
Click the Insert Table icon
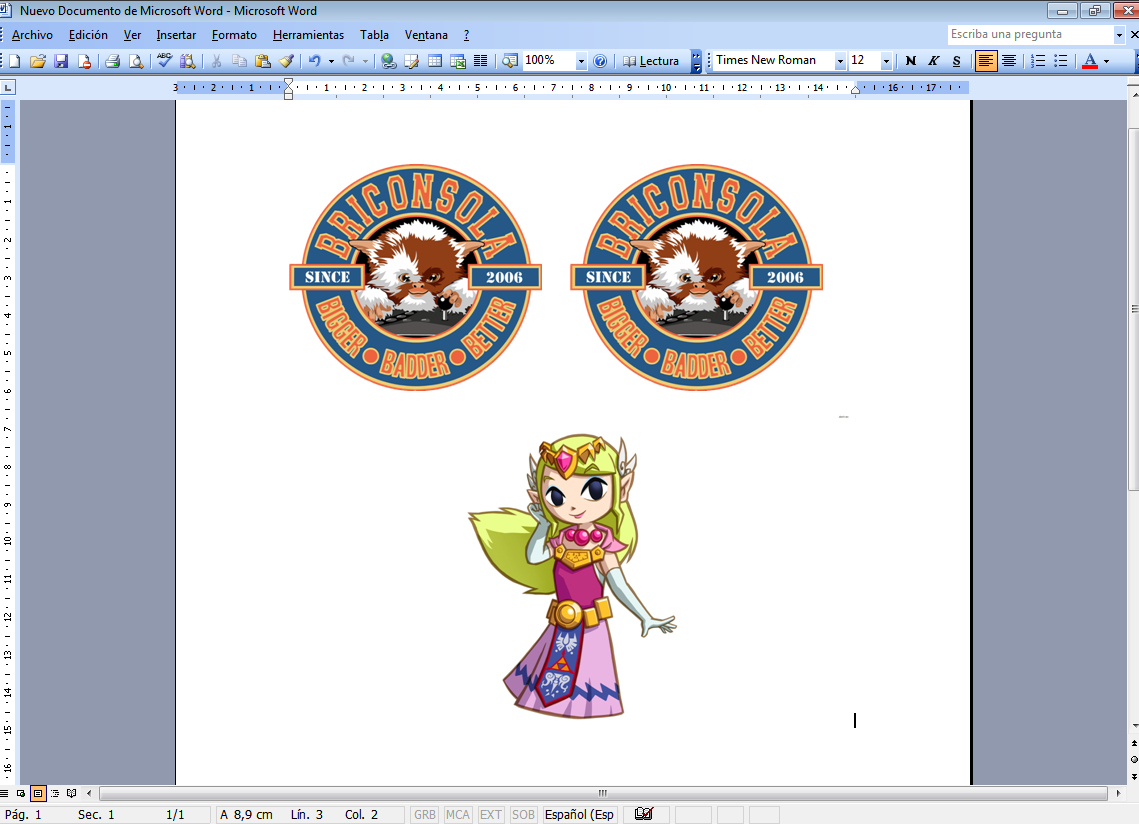pyautogui.click(x=434, y=61)
